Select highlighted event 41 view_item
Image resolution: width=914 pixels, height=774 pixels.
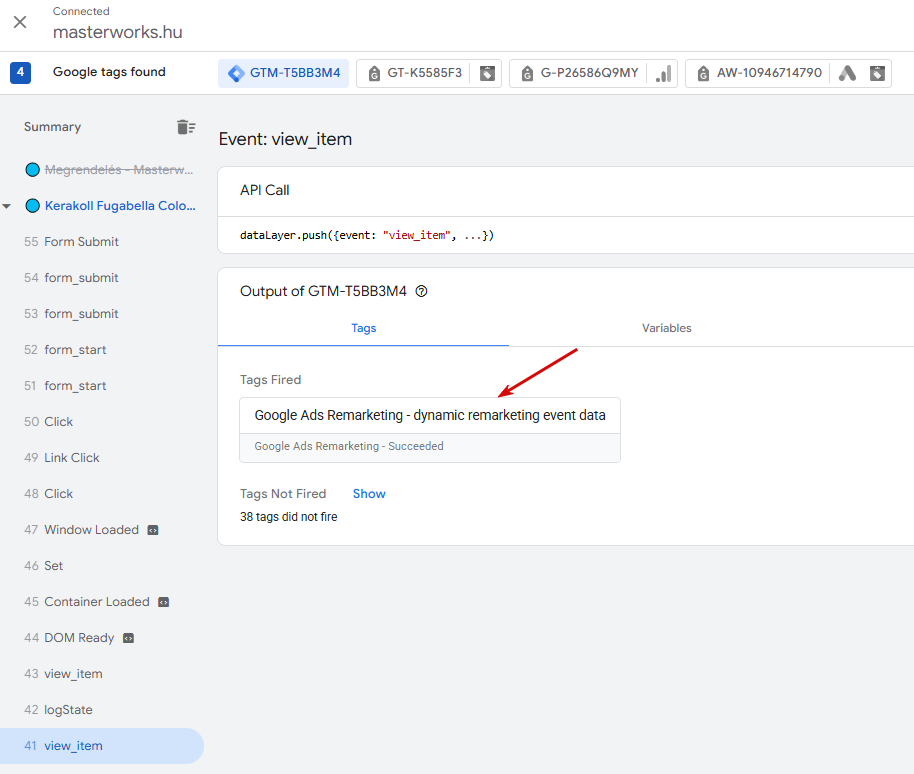coord(101,746)
